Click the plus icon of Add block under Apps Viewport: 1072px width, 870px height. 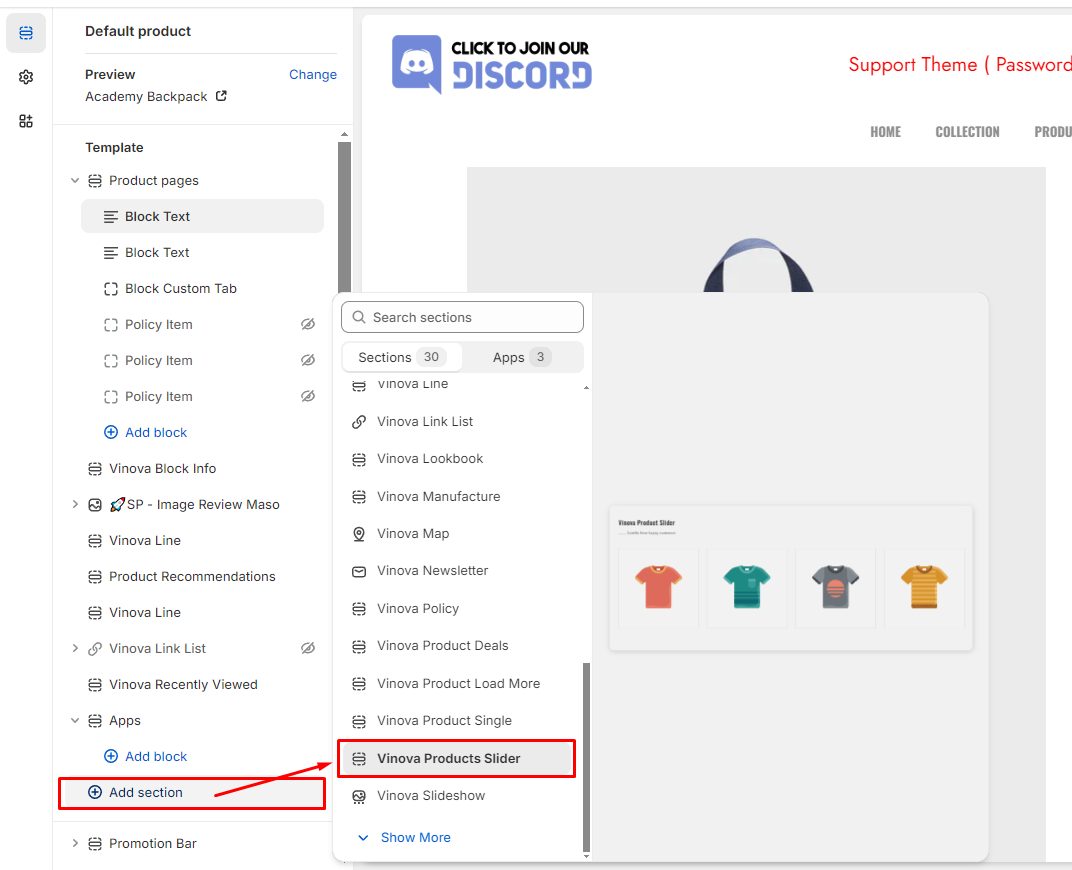[x=111, y=756]
